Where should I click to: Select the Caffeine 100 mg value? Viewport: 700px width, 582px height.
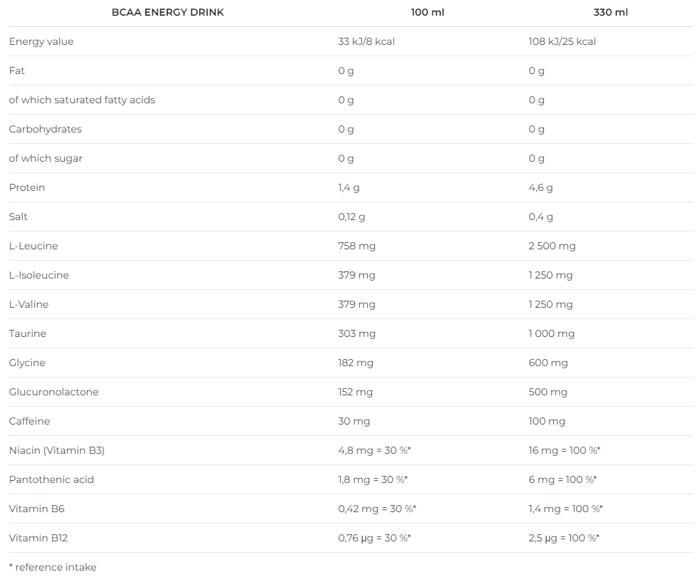(x=546, y=421)
